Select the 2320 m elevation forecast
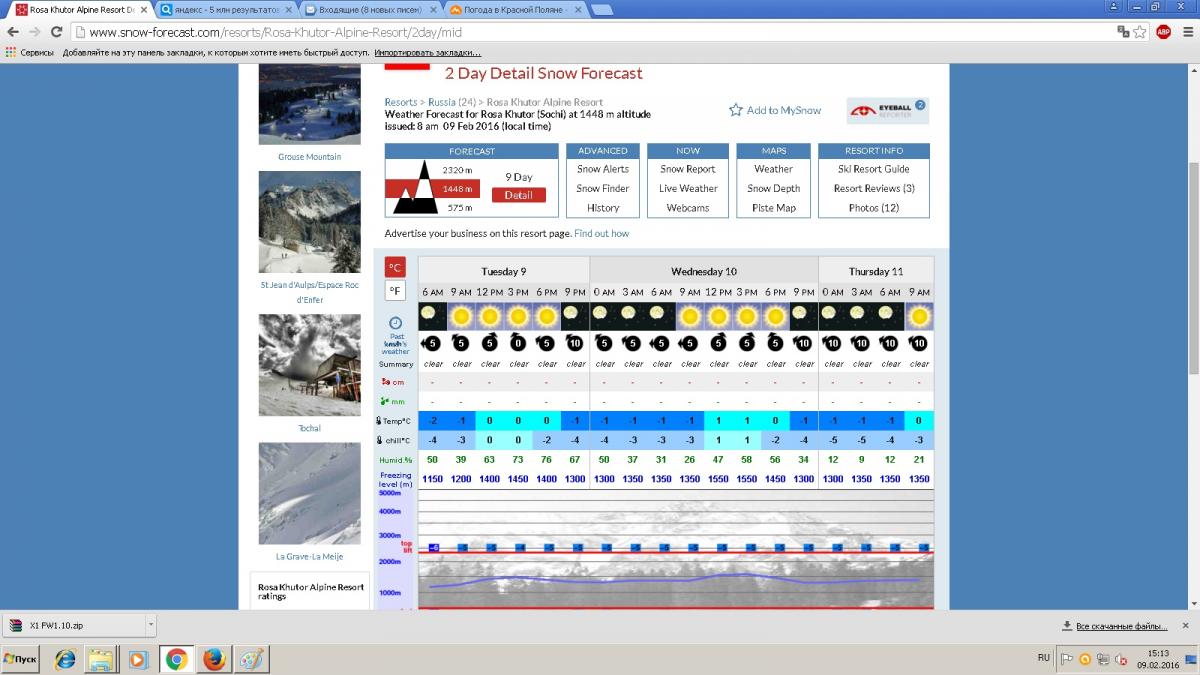 click(x=458, y=170)
